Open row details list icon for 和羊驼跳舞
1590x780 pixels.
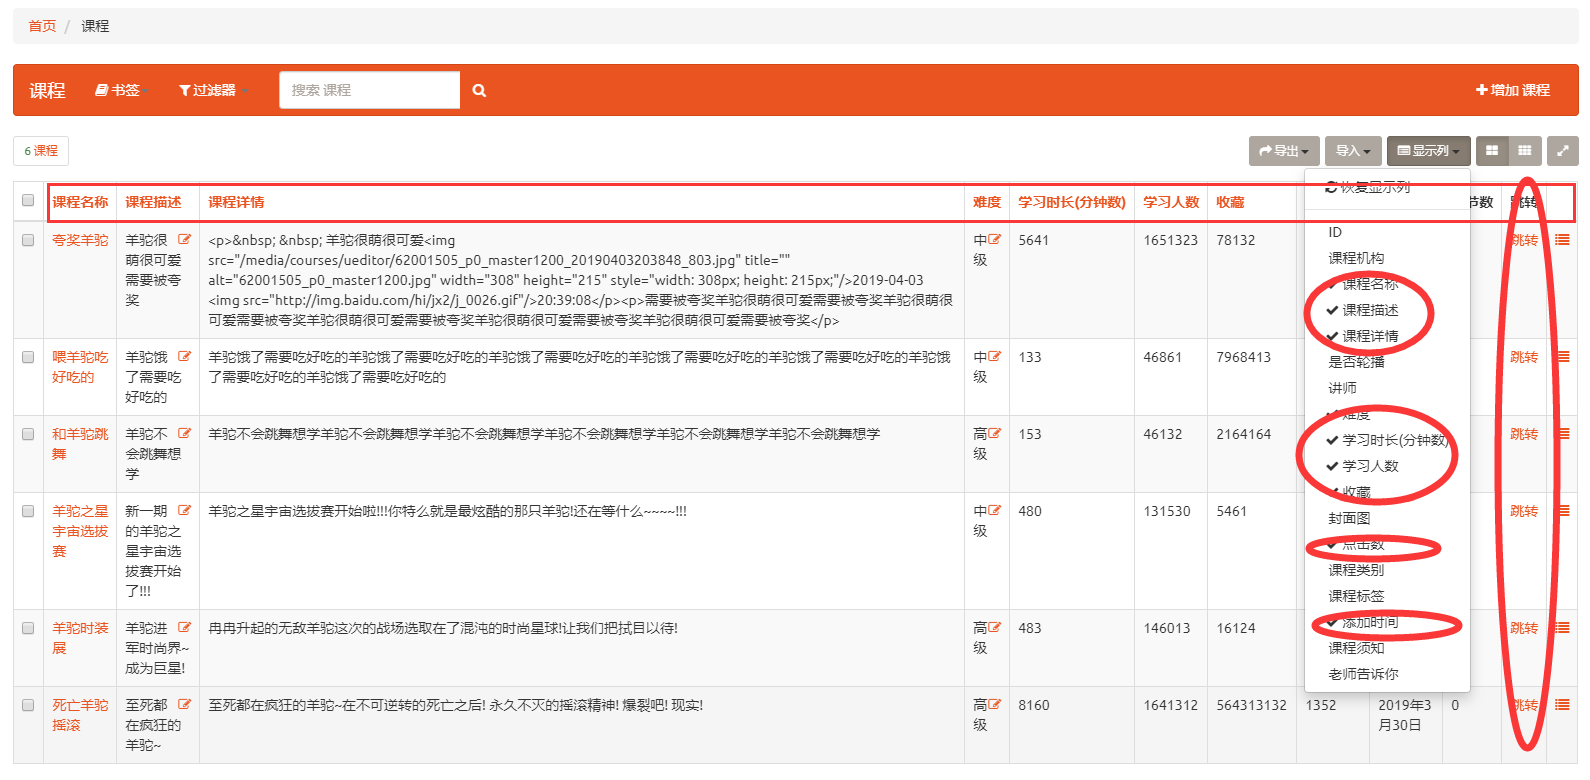click(1563, 434)
